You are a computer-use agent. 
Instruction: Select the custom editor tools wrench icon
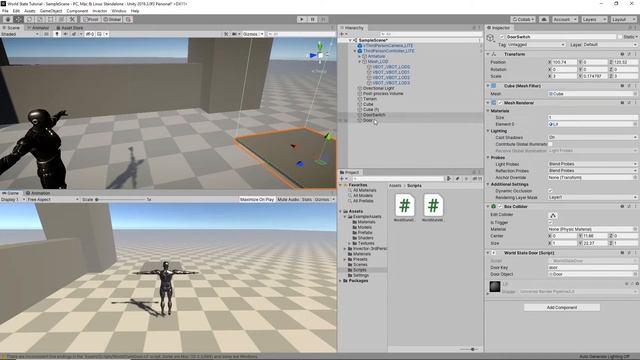click(72, 19)
